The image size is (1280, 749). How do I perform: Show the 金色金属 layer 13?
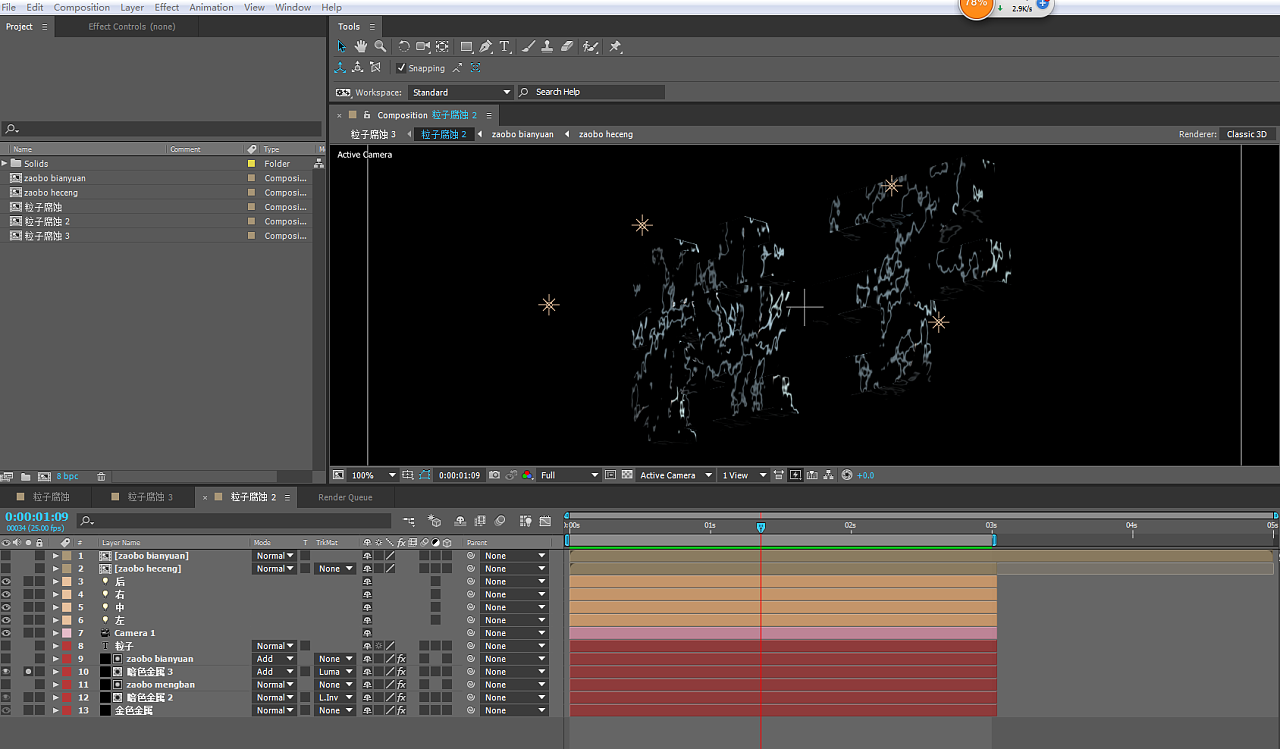pos(6,711)
